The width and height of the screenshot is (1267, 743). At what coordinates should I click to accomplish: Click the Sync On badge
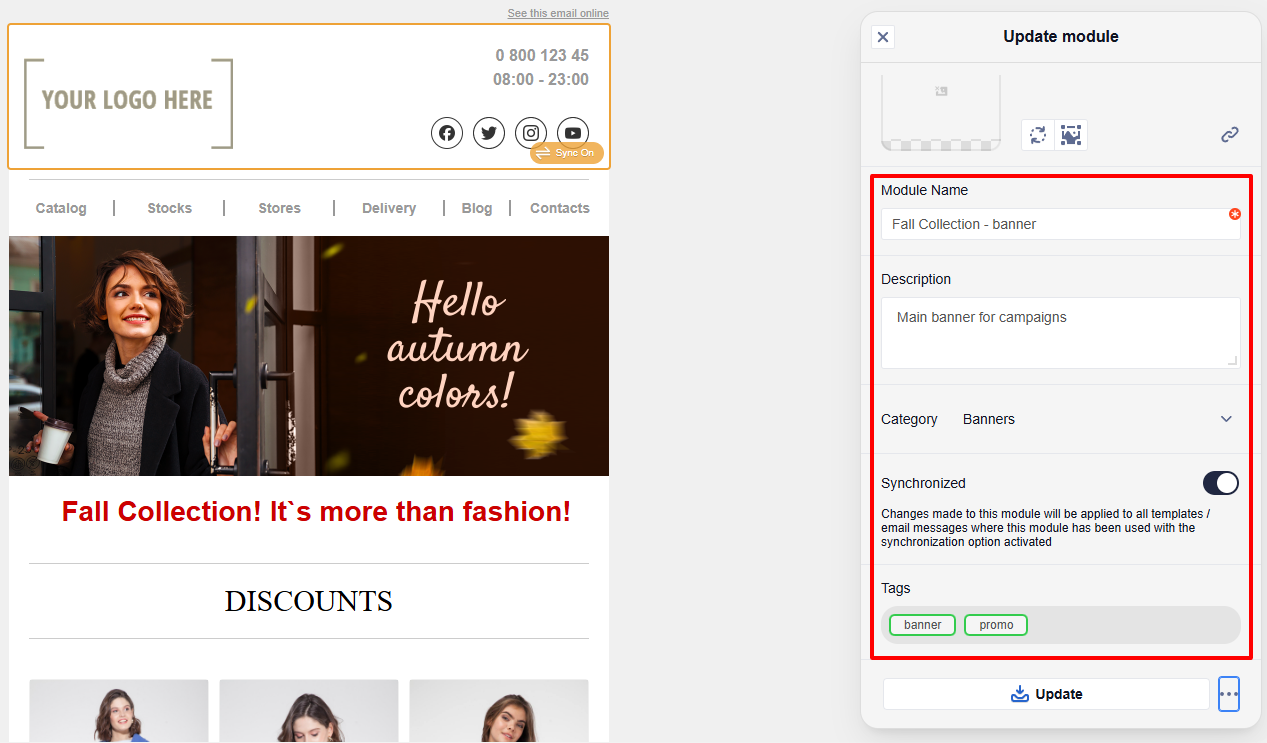pyautogui.click(x=567, y=153)
